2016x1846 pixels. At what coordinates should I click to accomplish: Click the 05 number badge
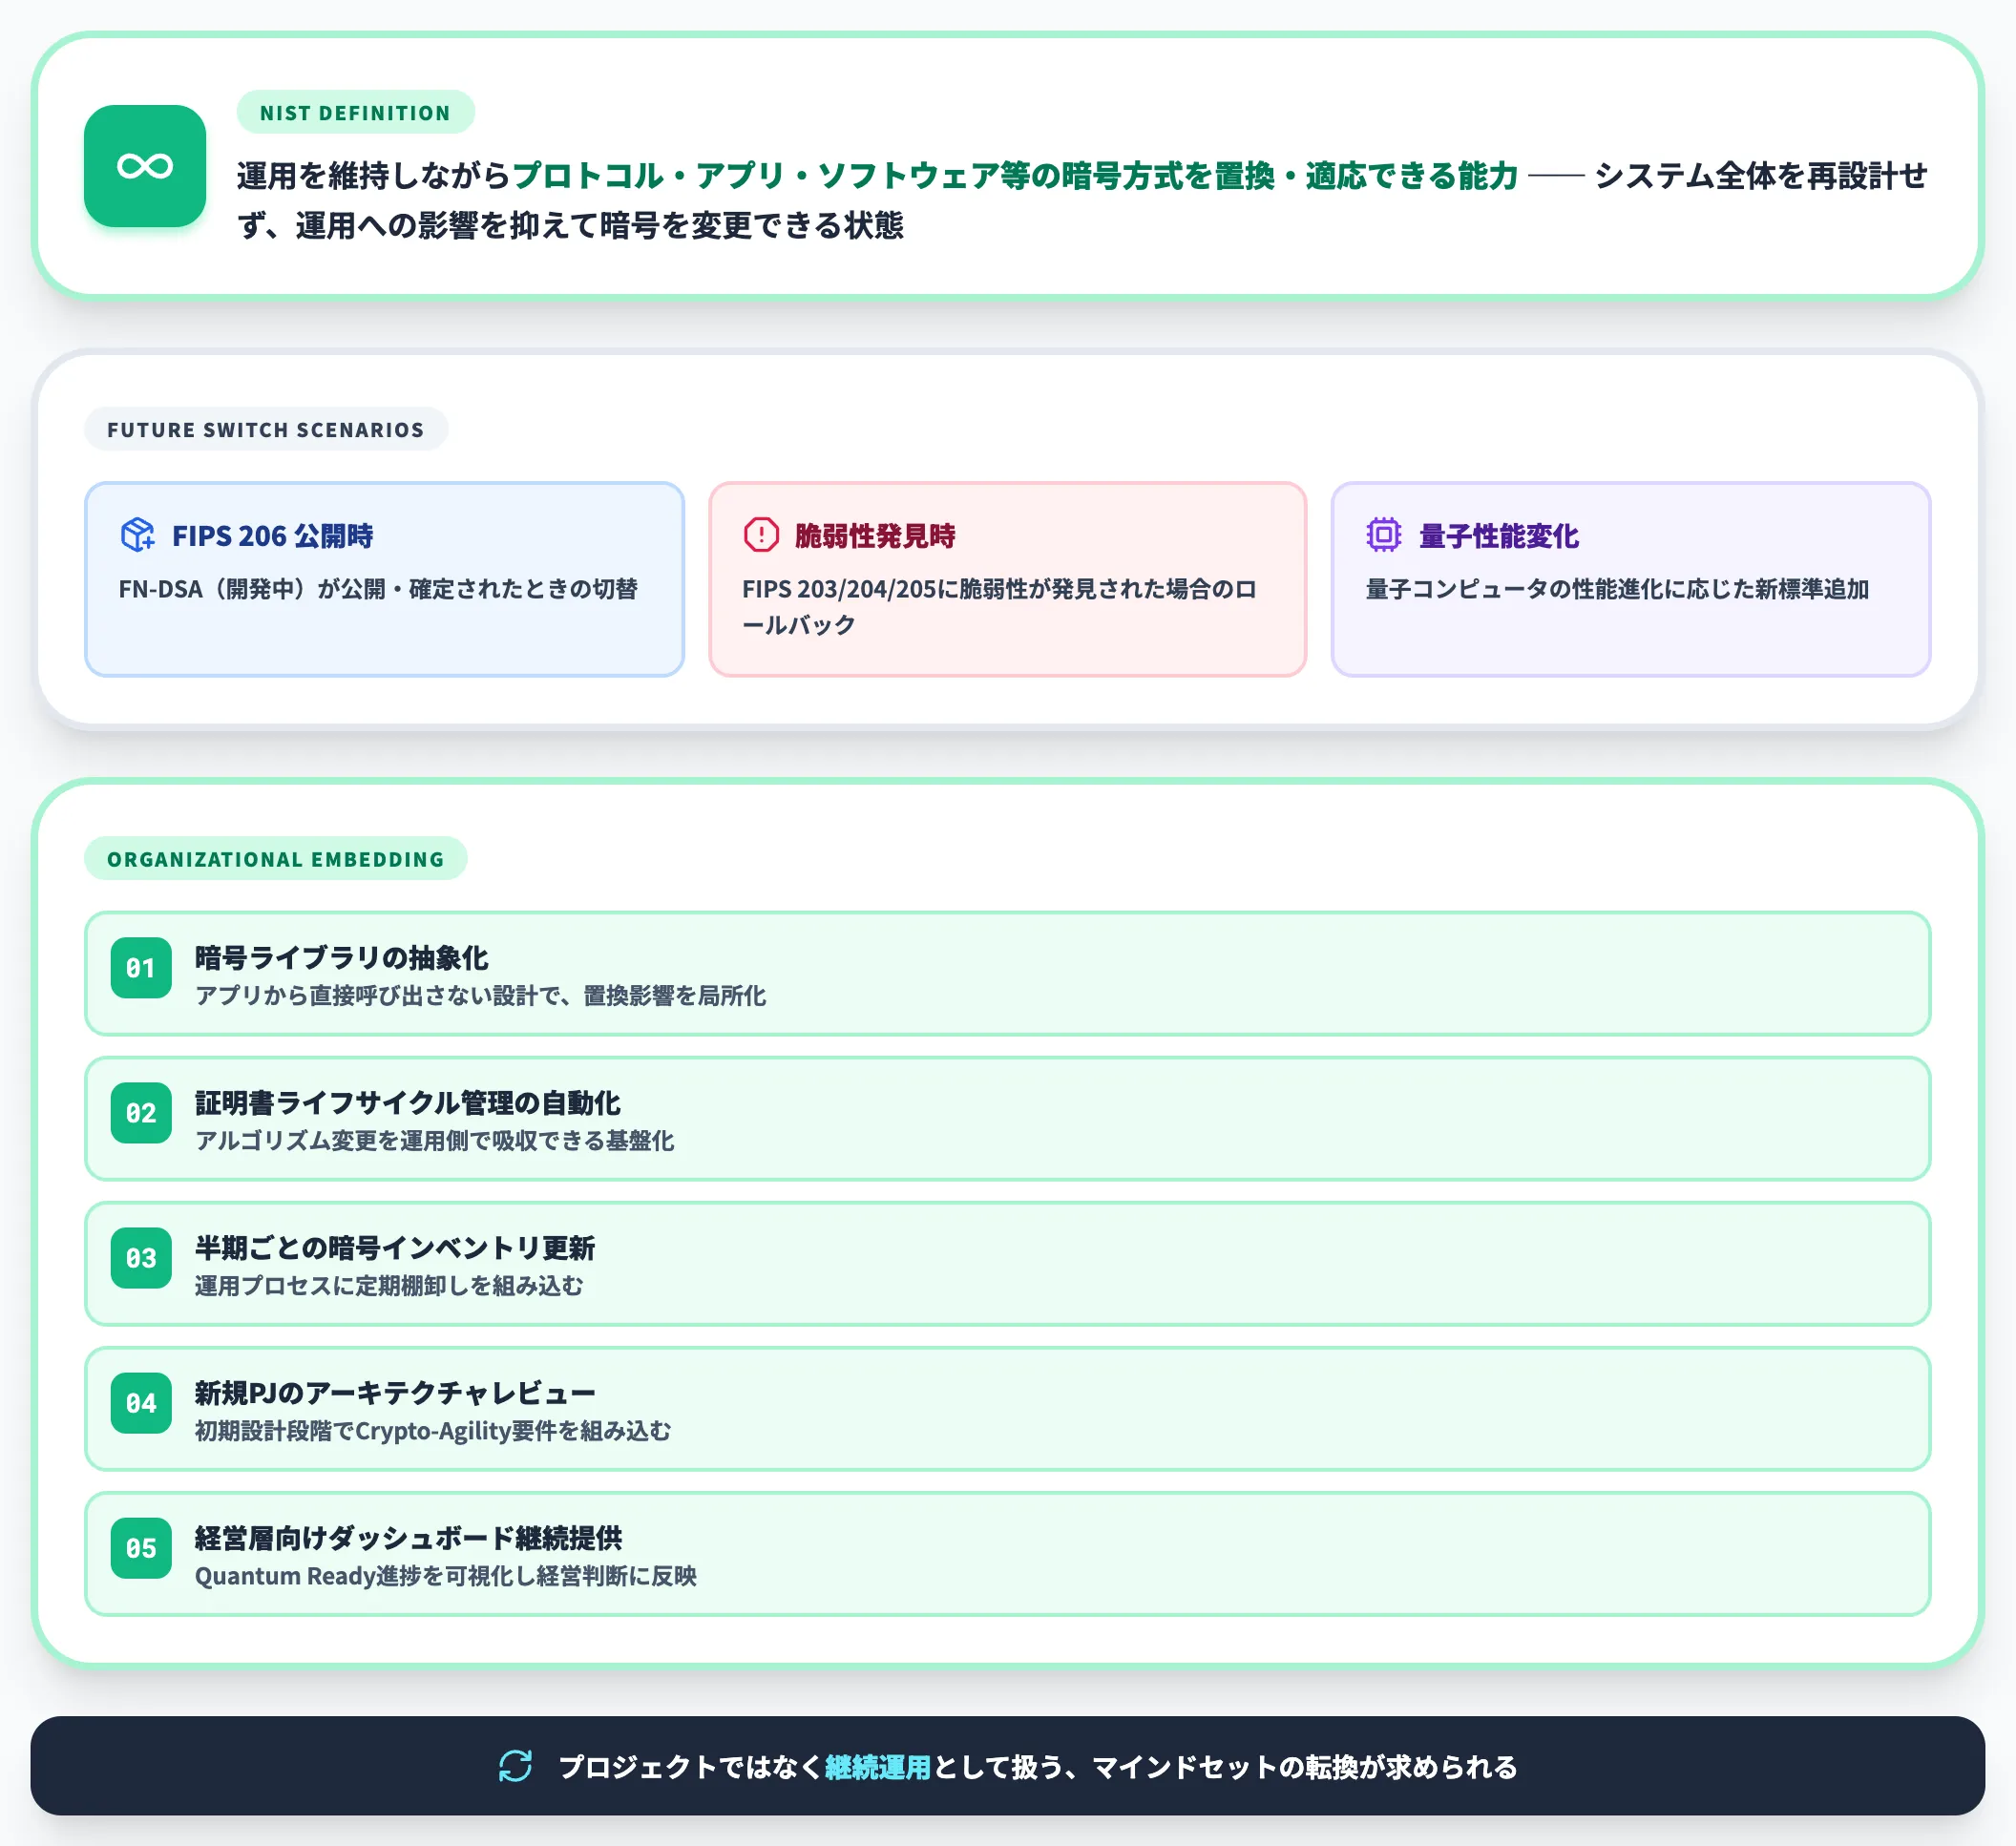pos(141,1548)
